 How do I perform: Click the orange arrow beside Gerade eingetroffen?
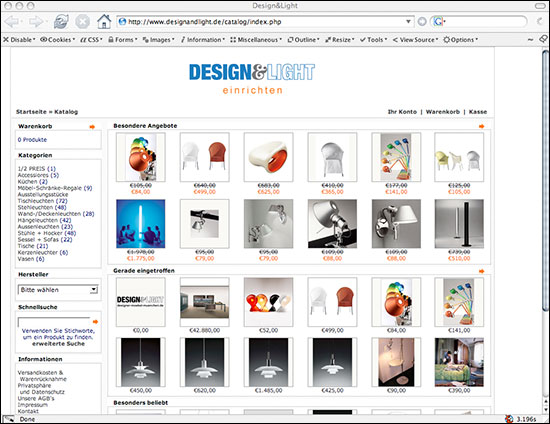481,271
